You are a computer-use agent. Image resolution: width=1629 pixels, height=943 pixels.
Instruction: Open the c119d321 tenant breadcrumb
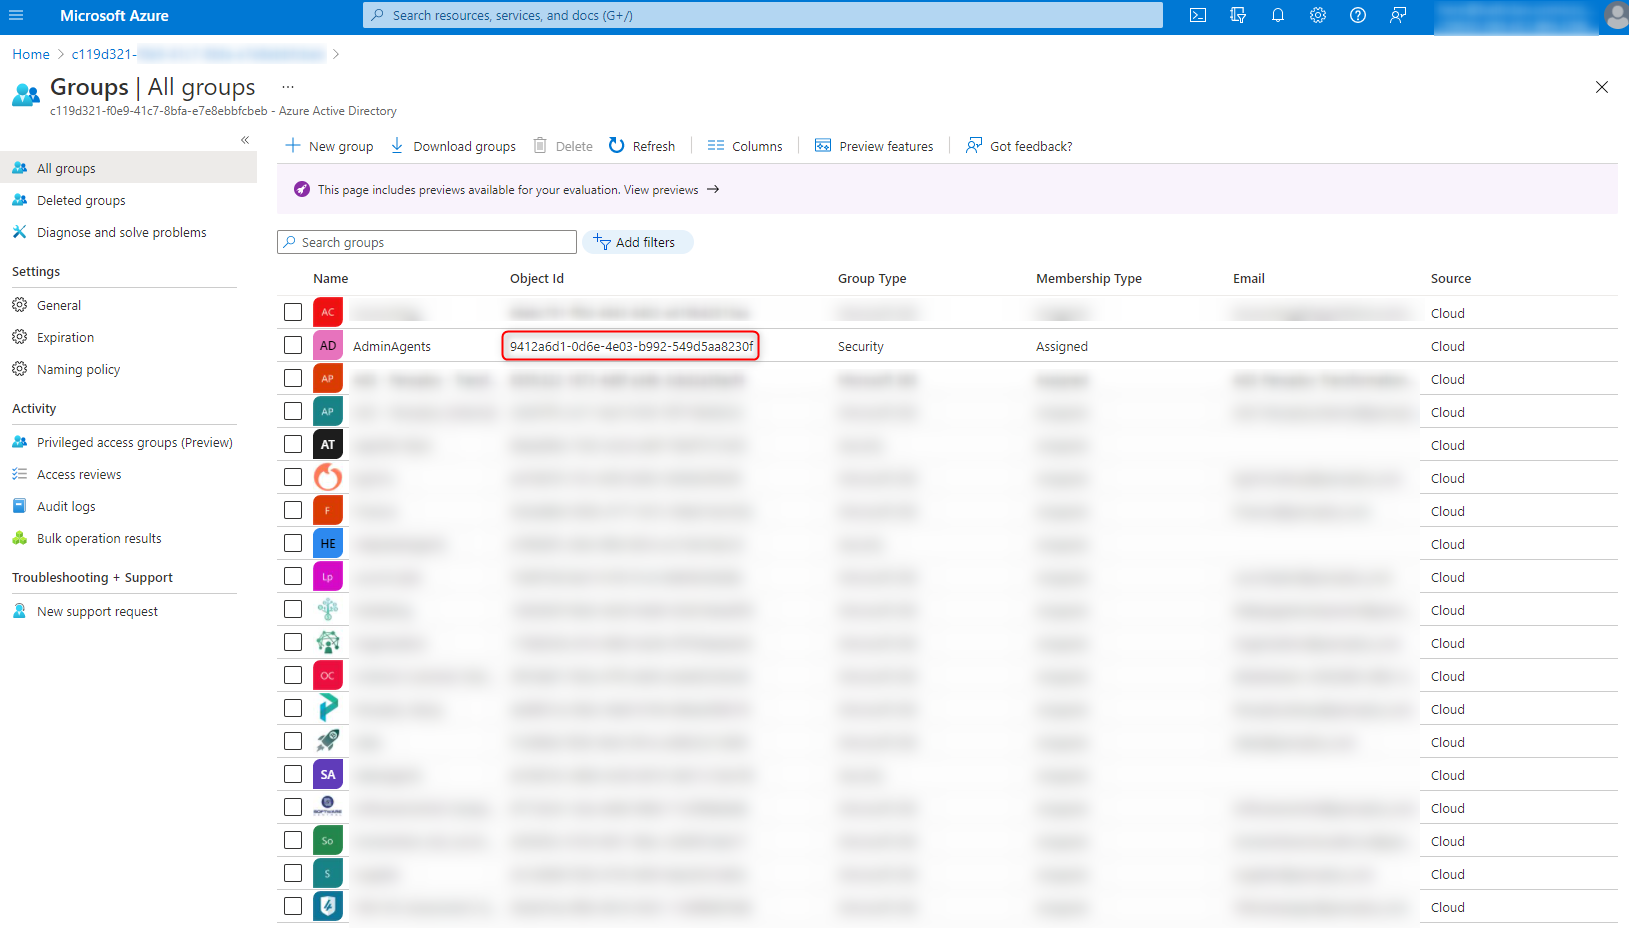pyautogui.click(x=198, y=54)
